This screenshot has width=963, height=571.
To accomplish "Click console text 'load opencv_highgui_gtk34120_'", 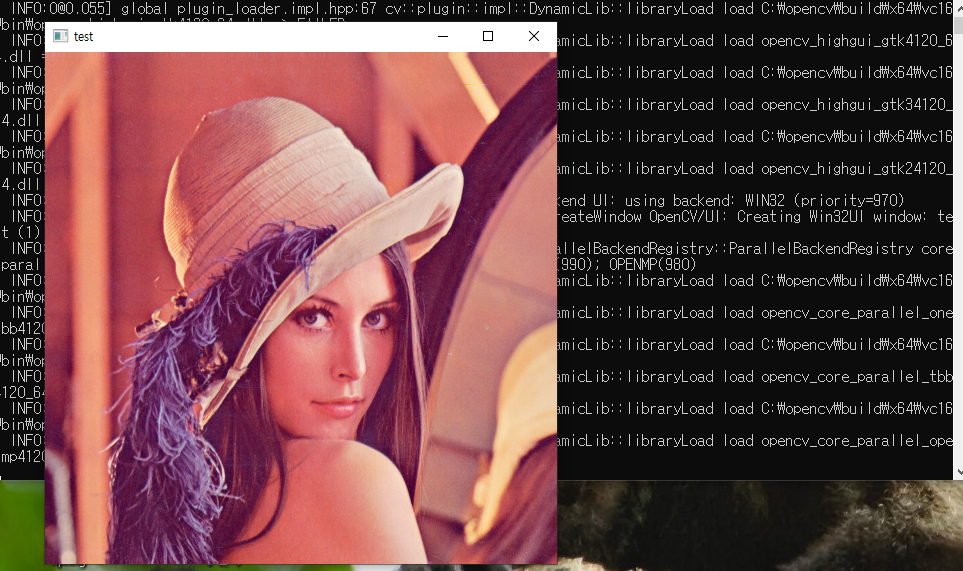I will click(x=838, y=105).
